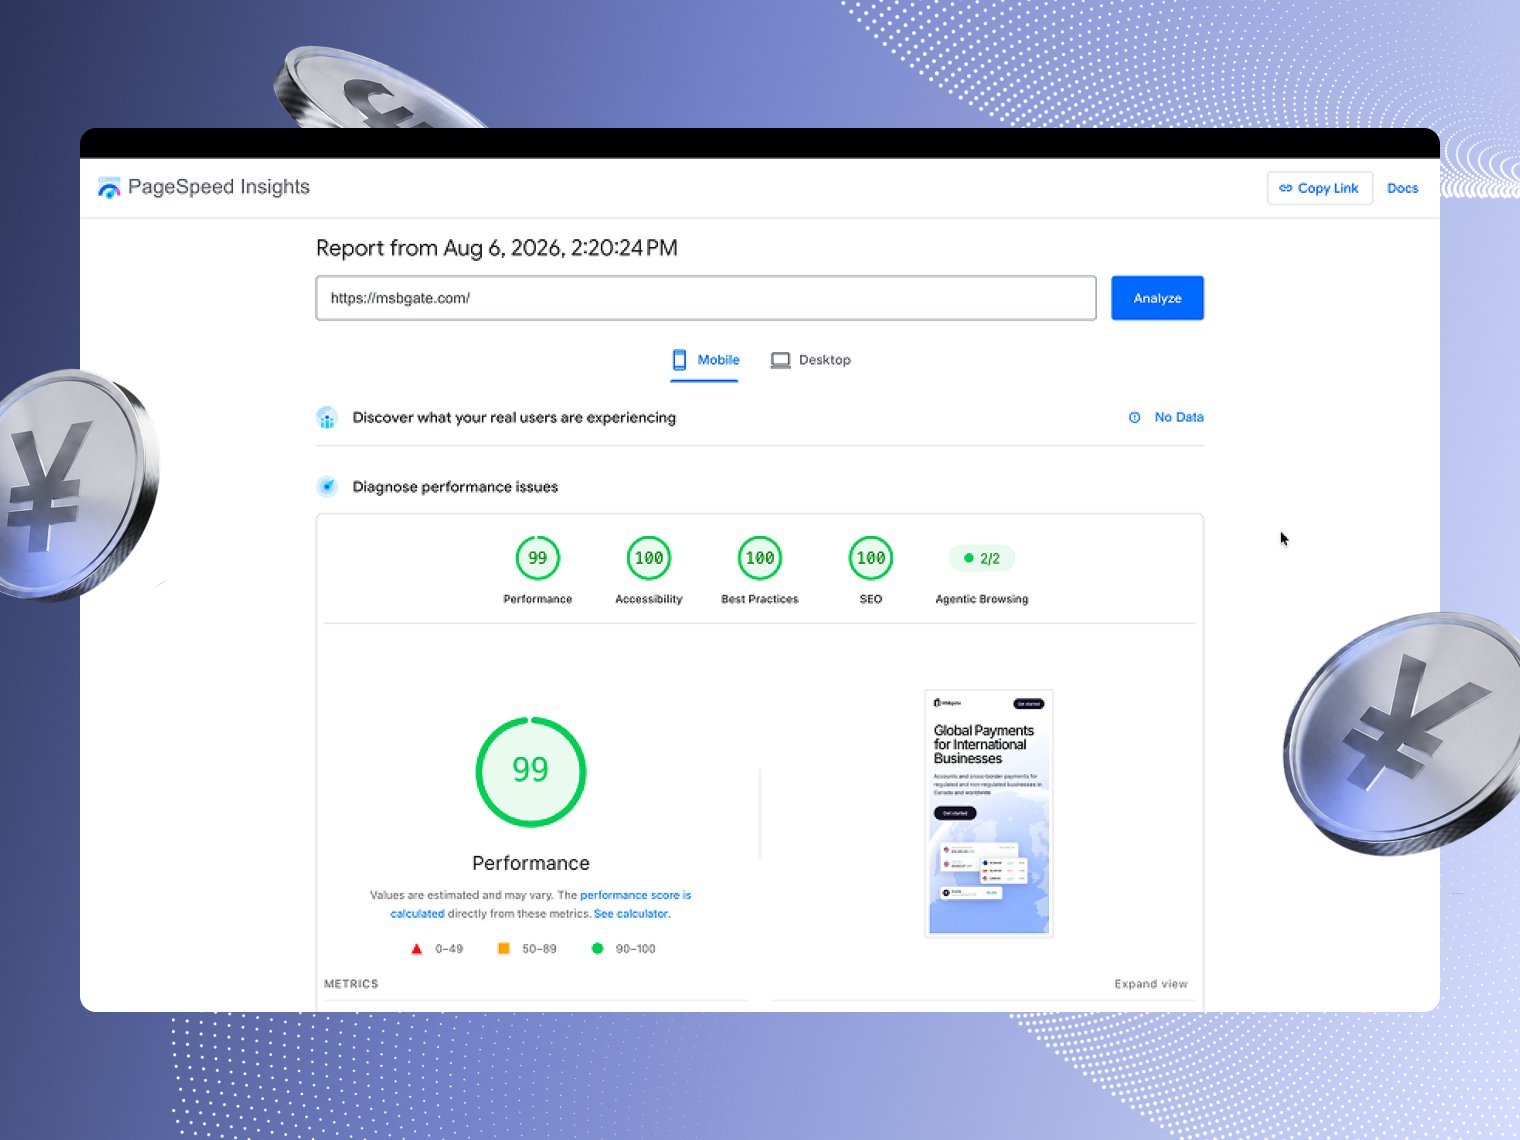Screen dimensions: 1520x1140
Task: Click the No Data info icon
Action: tap(1135, 418)
